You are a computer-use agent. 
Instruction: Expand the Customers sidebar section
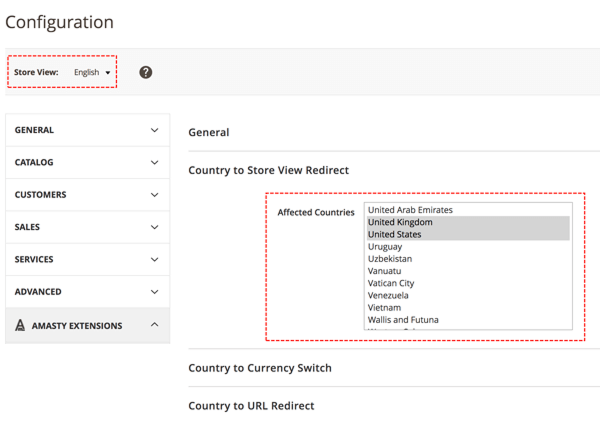click(x=87, y=195)
